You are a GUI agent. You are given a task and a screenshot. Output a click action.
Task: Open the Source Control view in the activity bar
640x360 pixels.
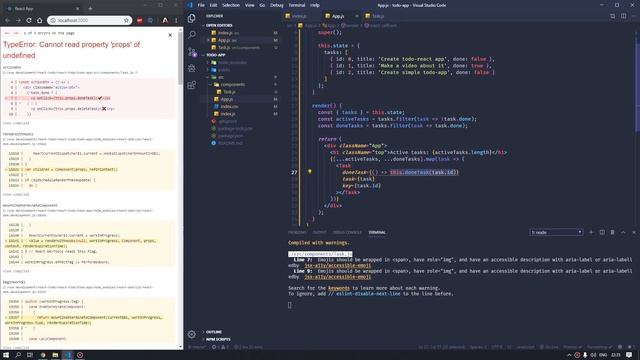191,52
